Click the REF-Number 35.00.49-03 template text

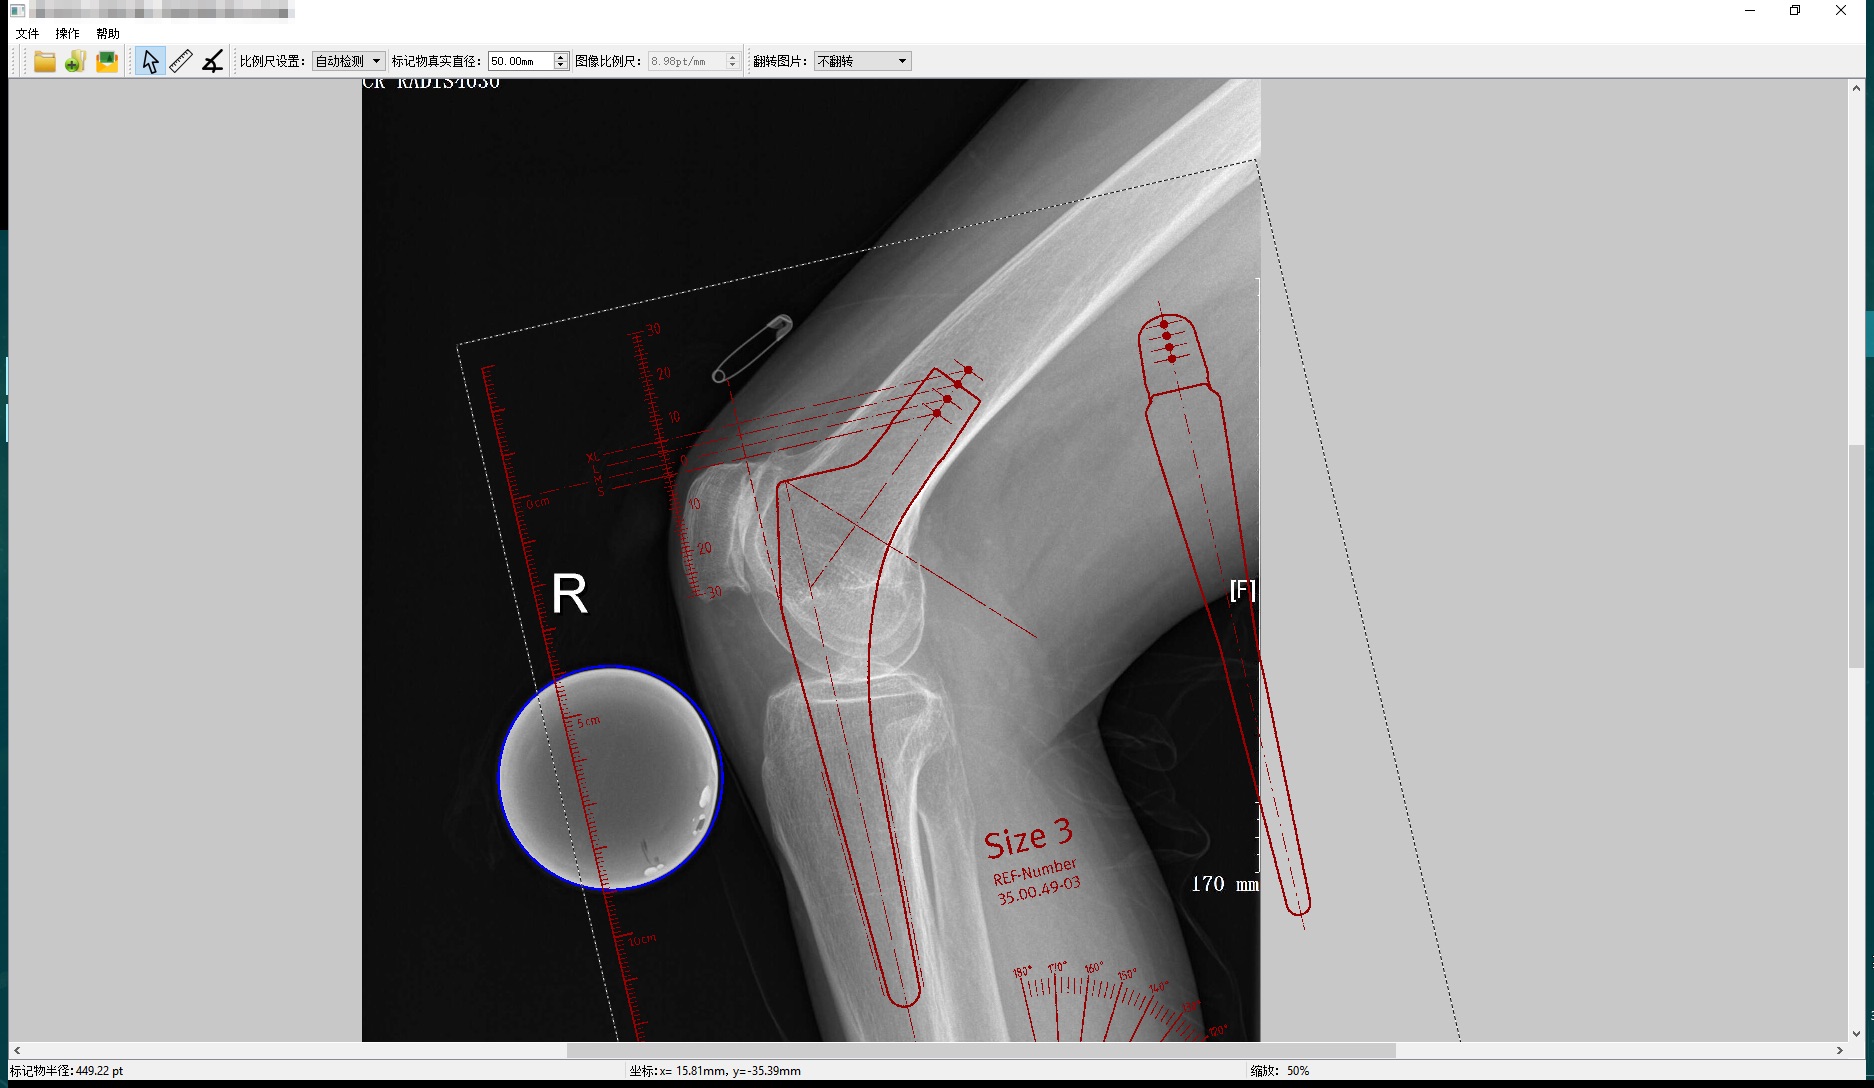(x=1037, y=881)
